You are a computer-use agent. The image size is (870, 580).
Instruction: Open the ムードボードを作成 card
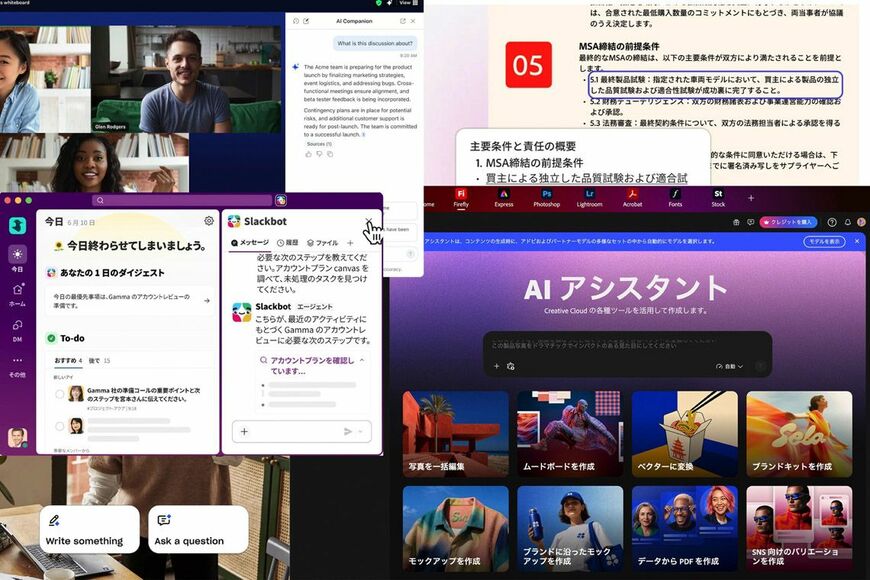[x=570, y=433]
